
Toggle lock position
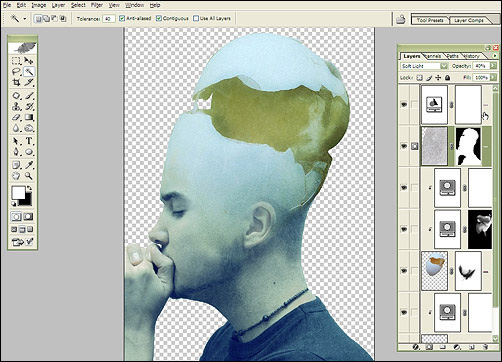click(x=438, y=78)
